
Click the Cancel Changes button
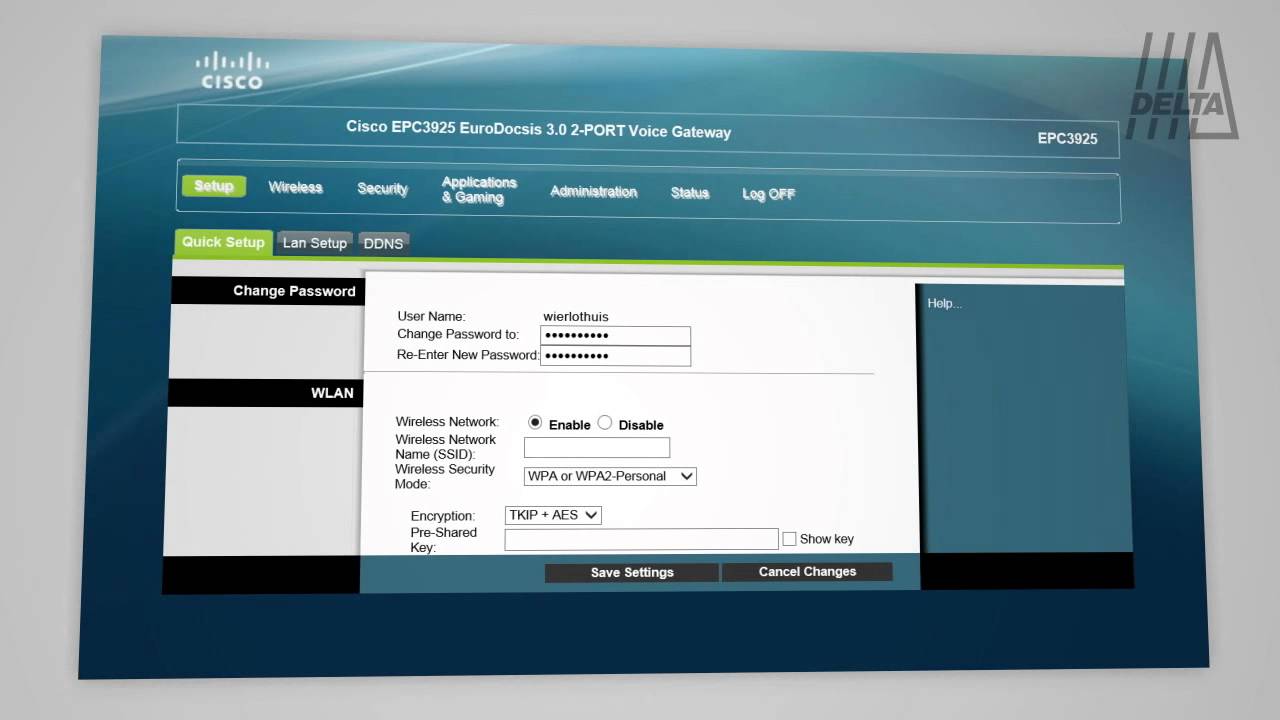coord(807,571)
